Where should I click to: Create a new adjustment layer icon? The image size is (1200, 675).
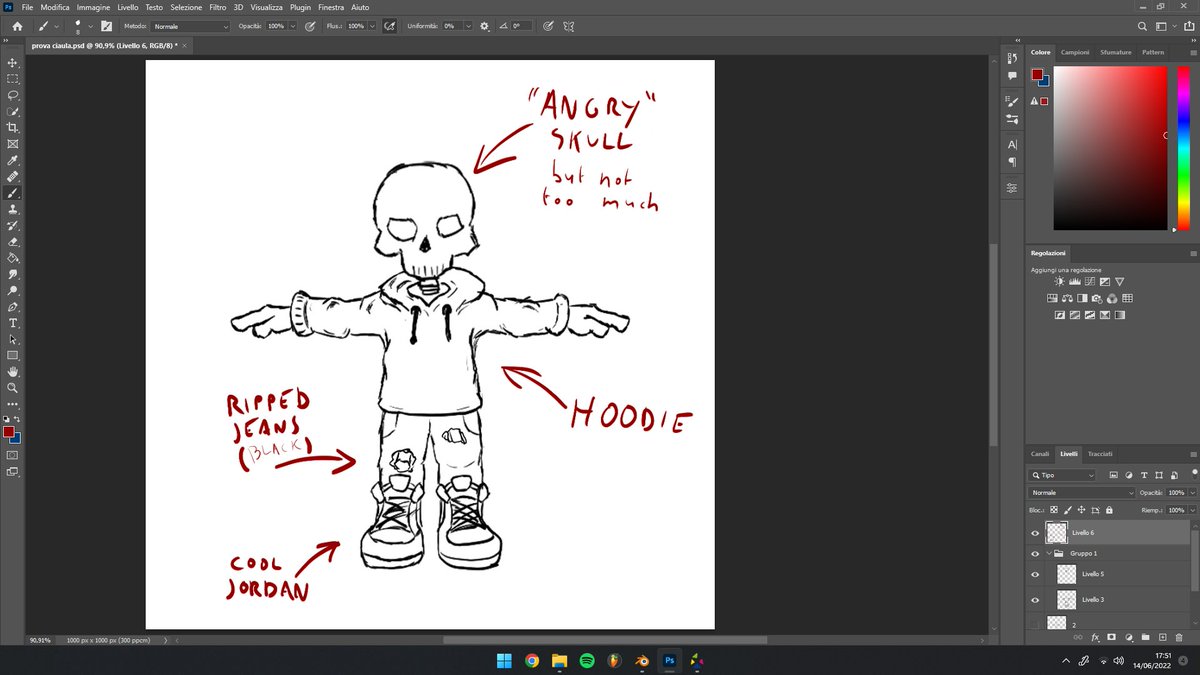pos(1128,637)
